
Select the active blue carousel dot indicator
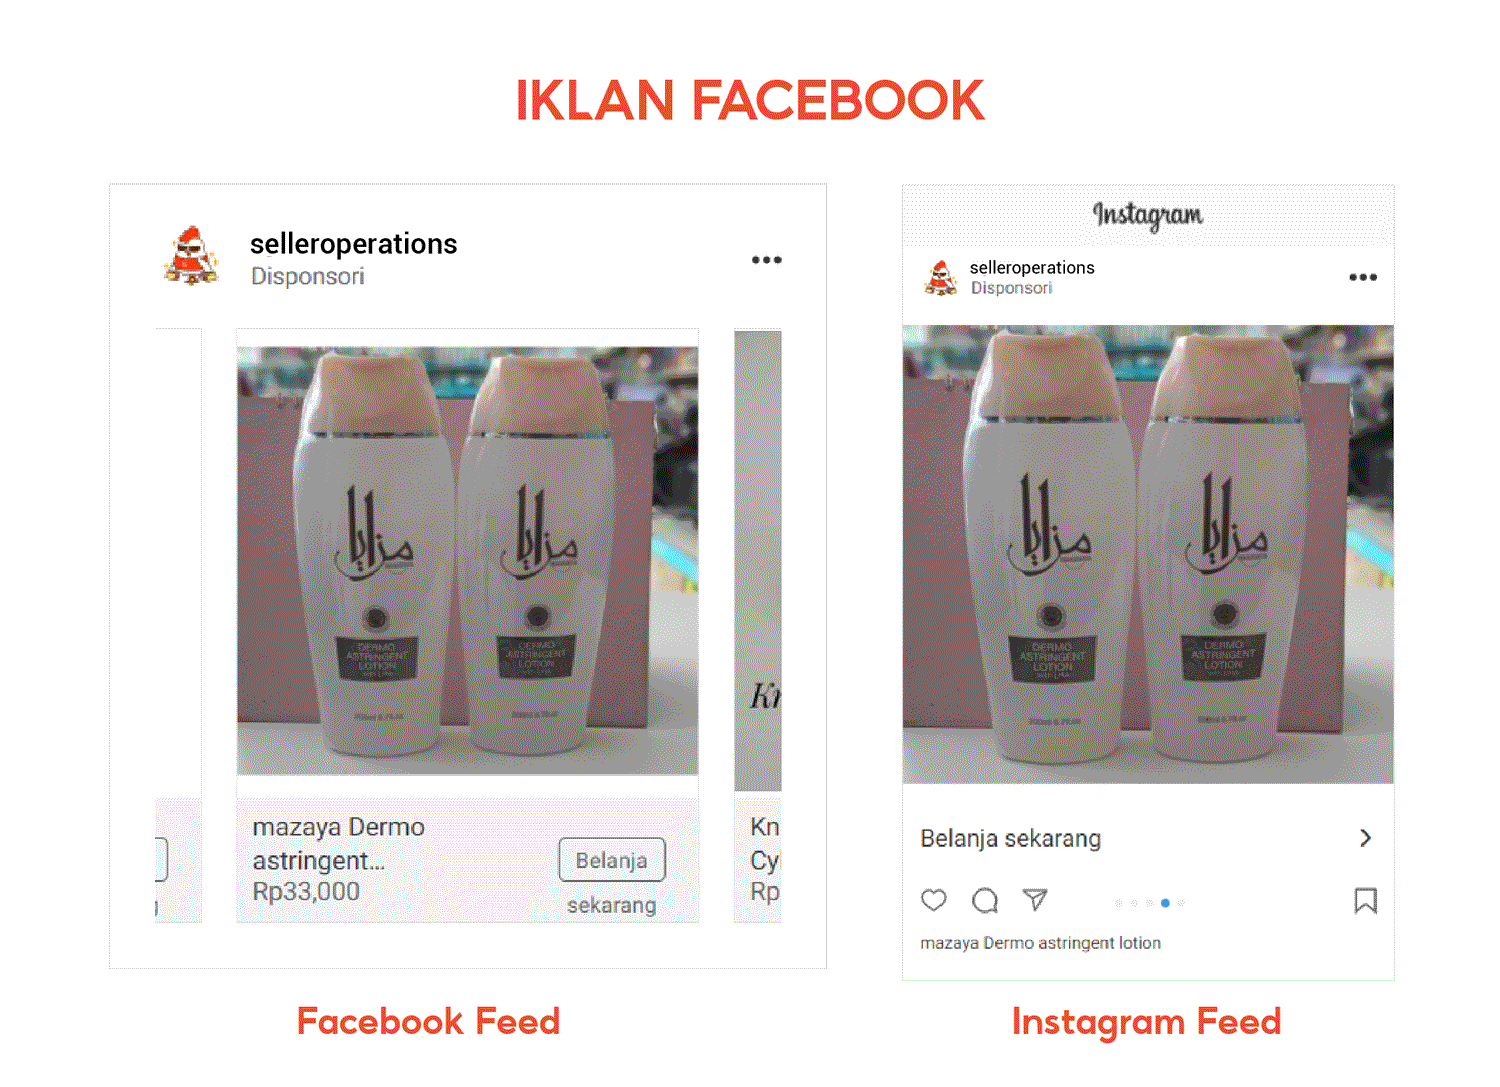(1165, 903)
